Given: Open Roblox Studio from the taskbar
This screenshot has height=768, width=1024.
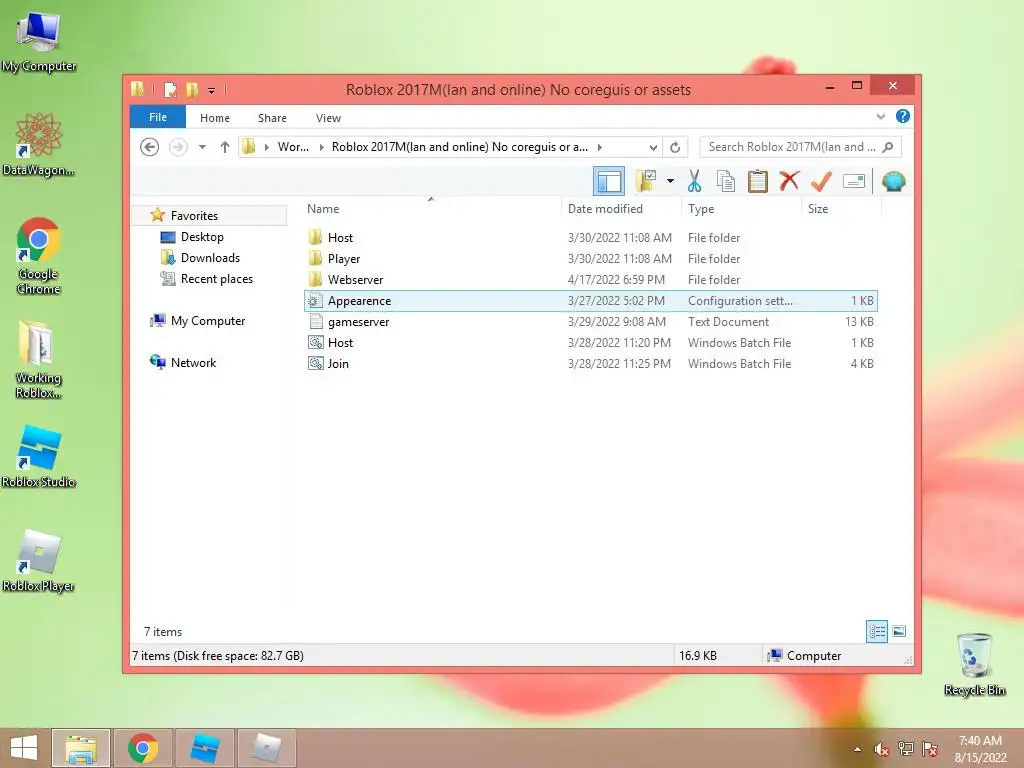Looking at the screenshot, I should coord(204,748).
